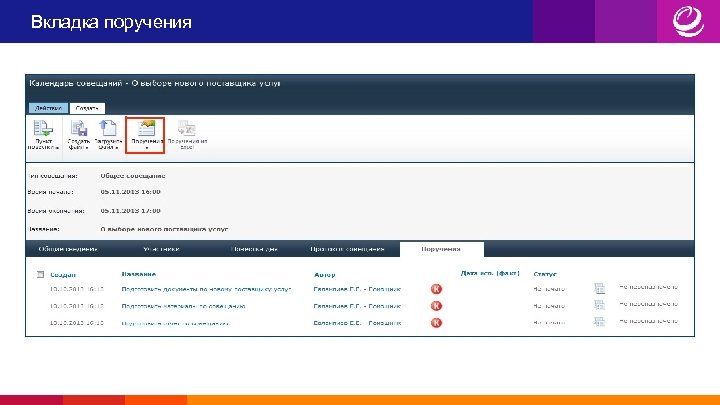Sort by the Статус column header
Image resolution: width=720 pixels, height=405 pixels.
[545, 274]
